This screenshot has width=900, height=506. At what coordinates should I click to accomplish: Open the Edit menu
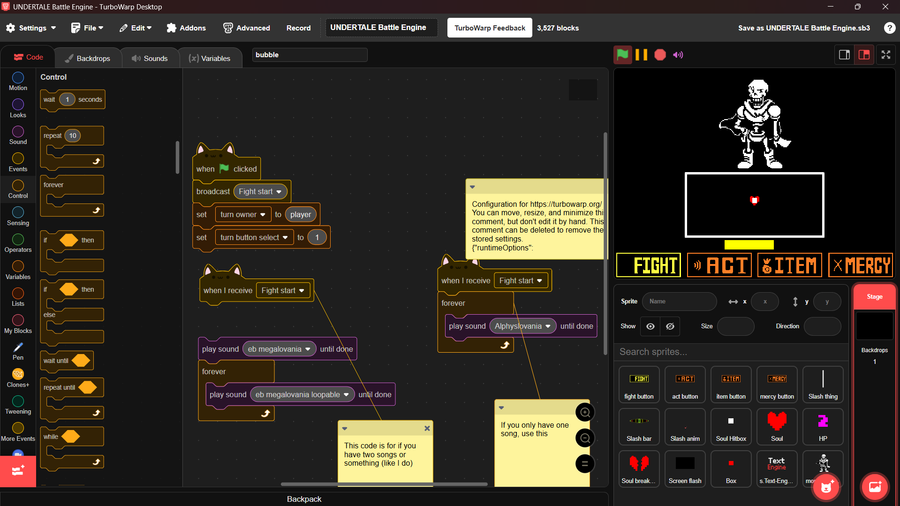(x=135, y=28)
